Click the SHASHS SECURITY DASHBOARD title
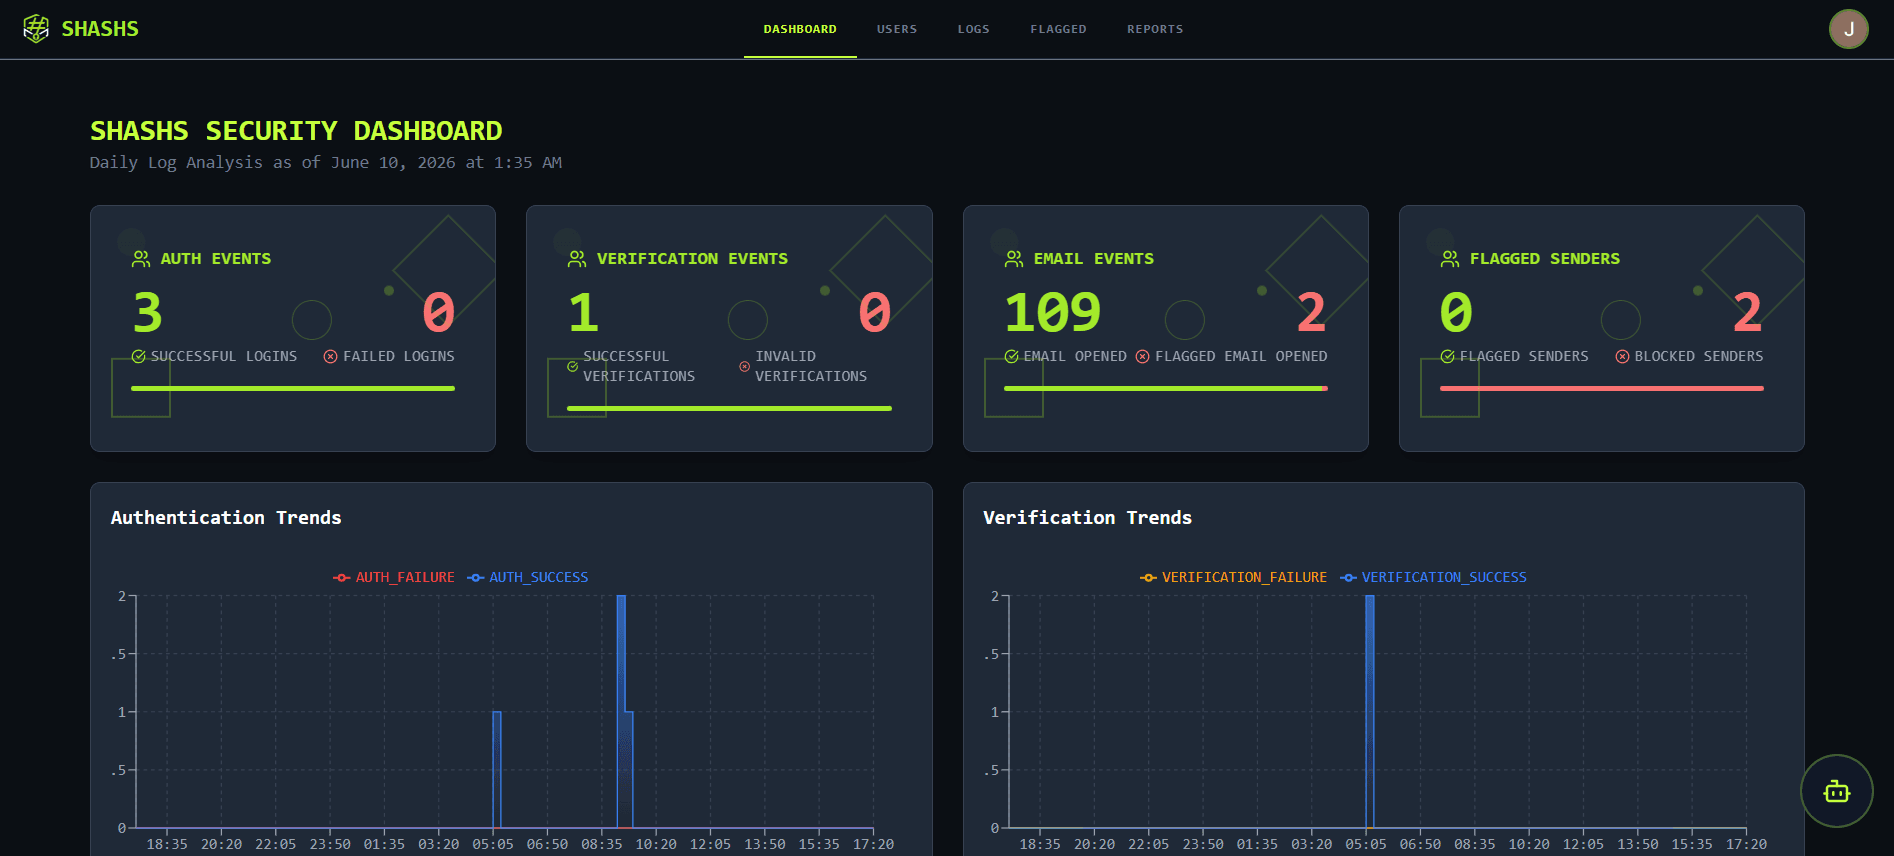Viewport: 1894px width, 856px height. point(296,131)
